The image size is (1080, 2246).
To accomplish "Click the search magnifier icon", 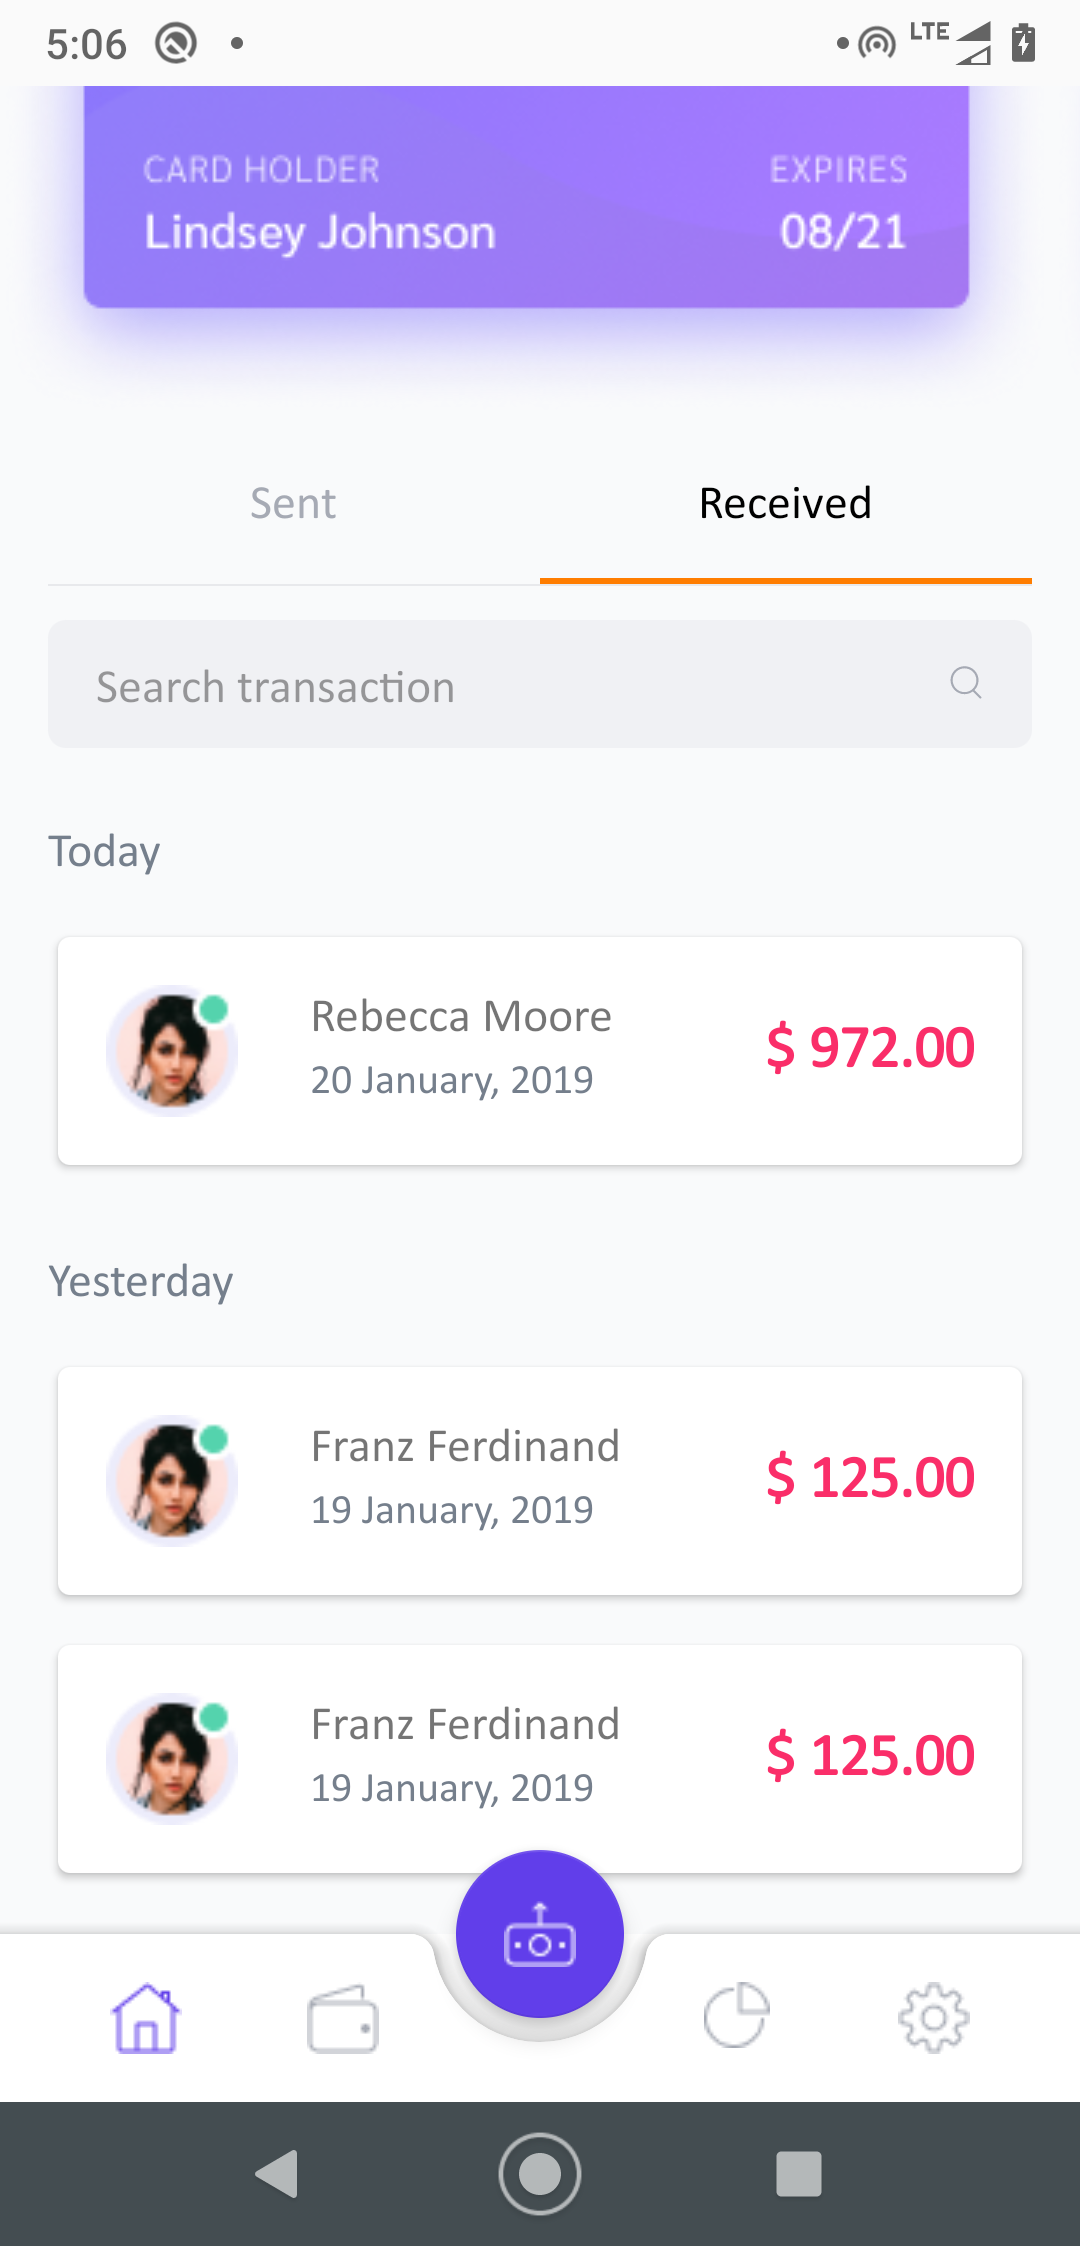I will [x=966, y=683].
